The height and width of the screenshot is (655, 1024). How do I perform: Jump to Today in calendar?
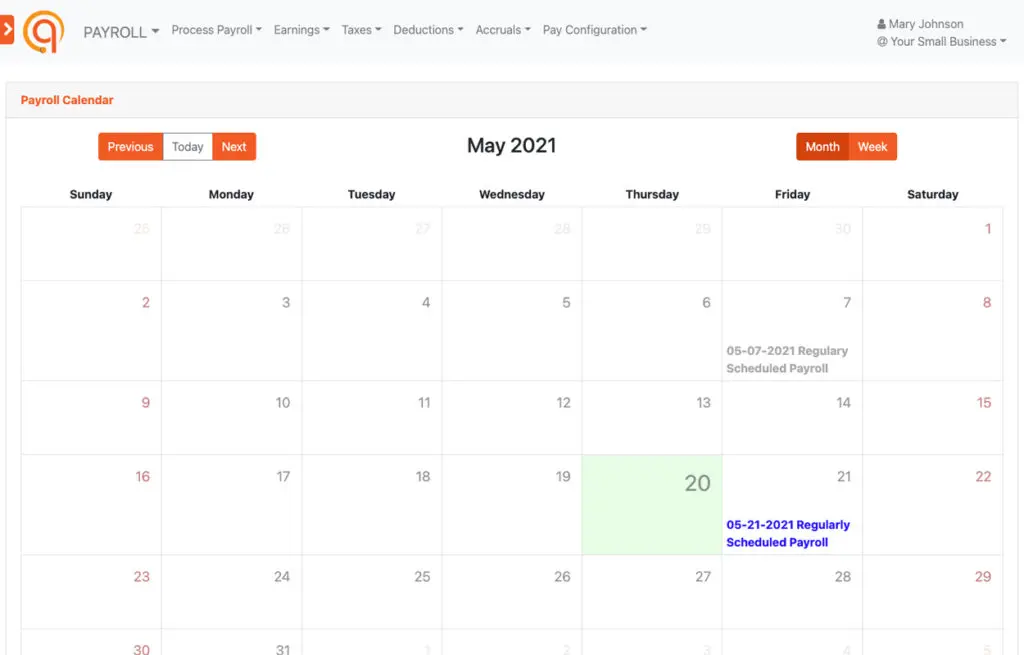click(187, 147)
